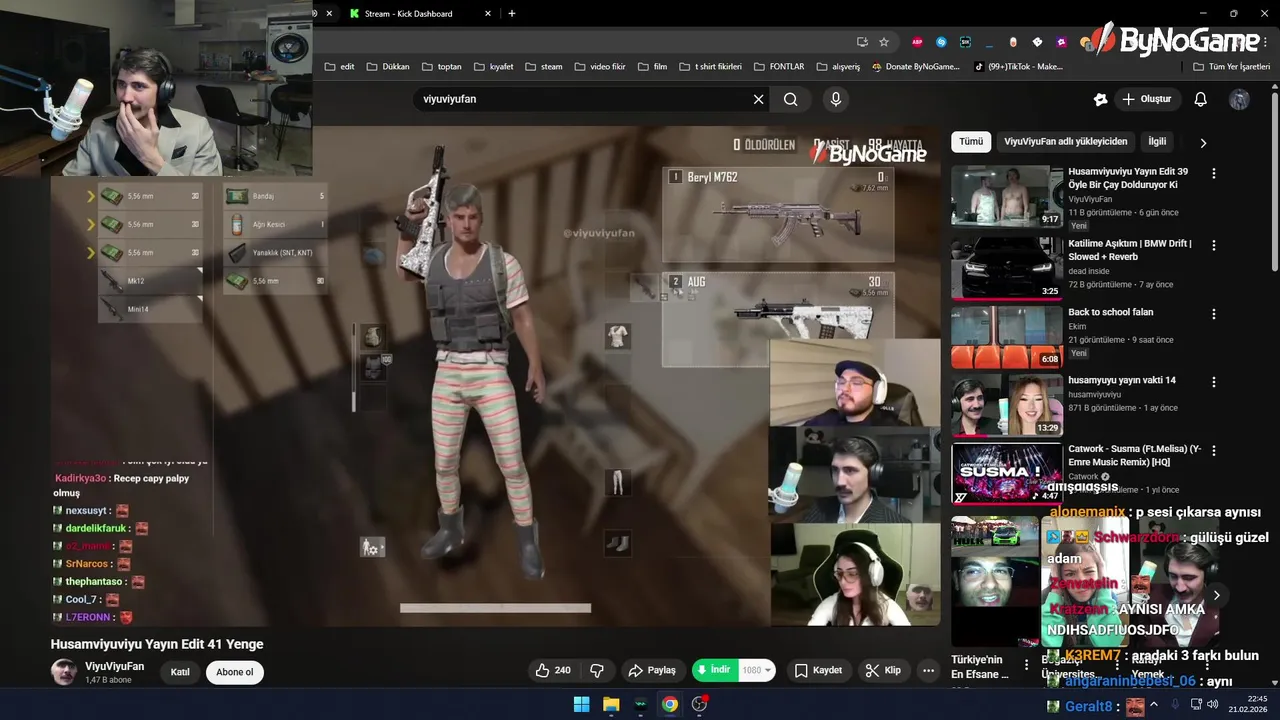
Task: Open YouTube notifications bell
Action: (1201, 99)
